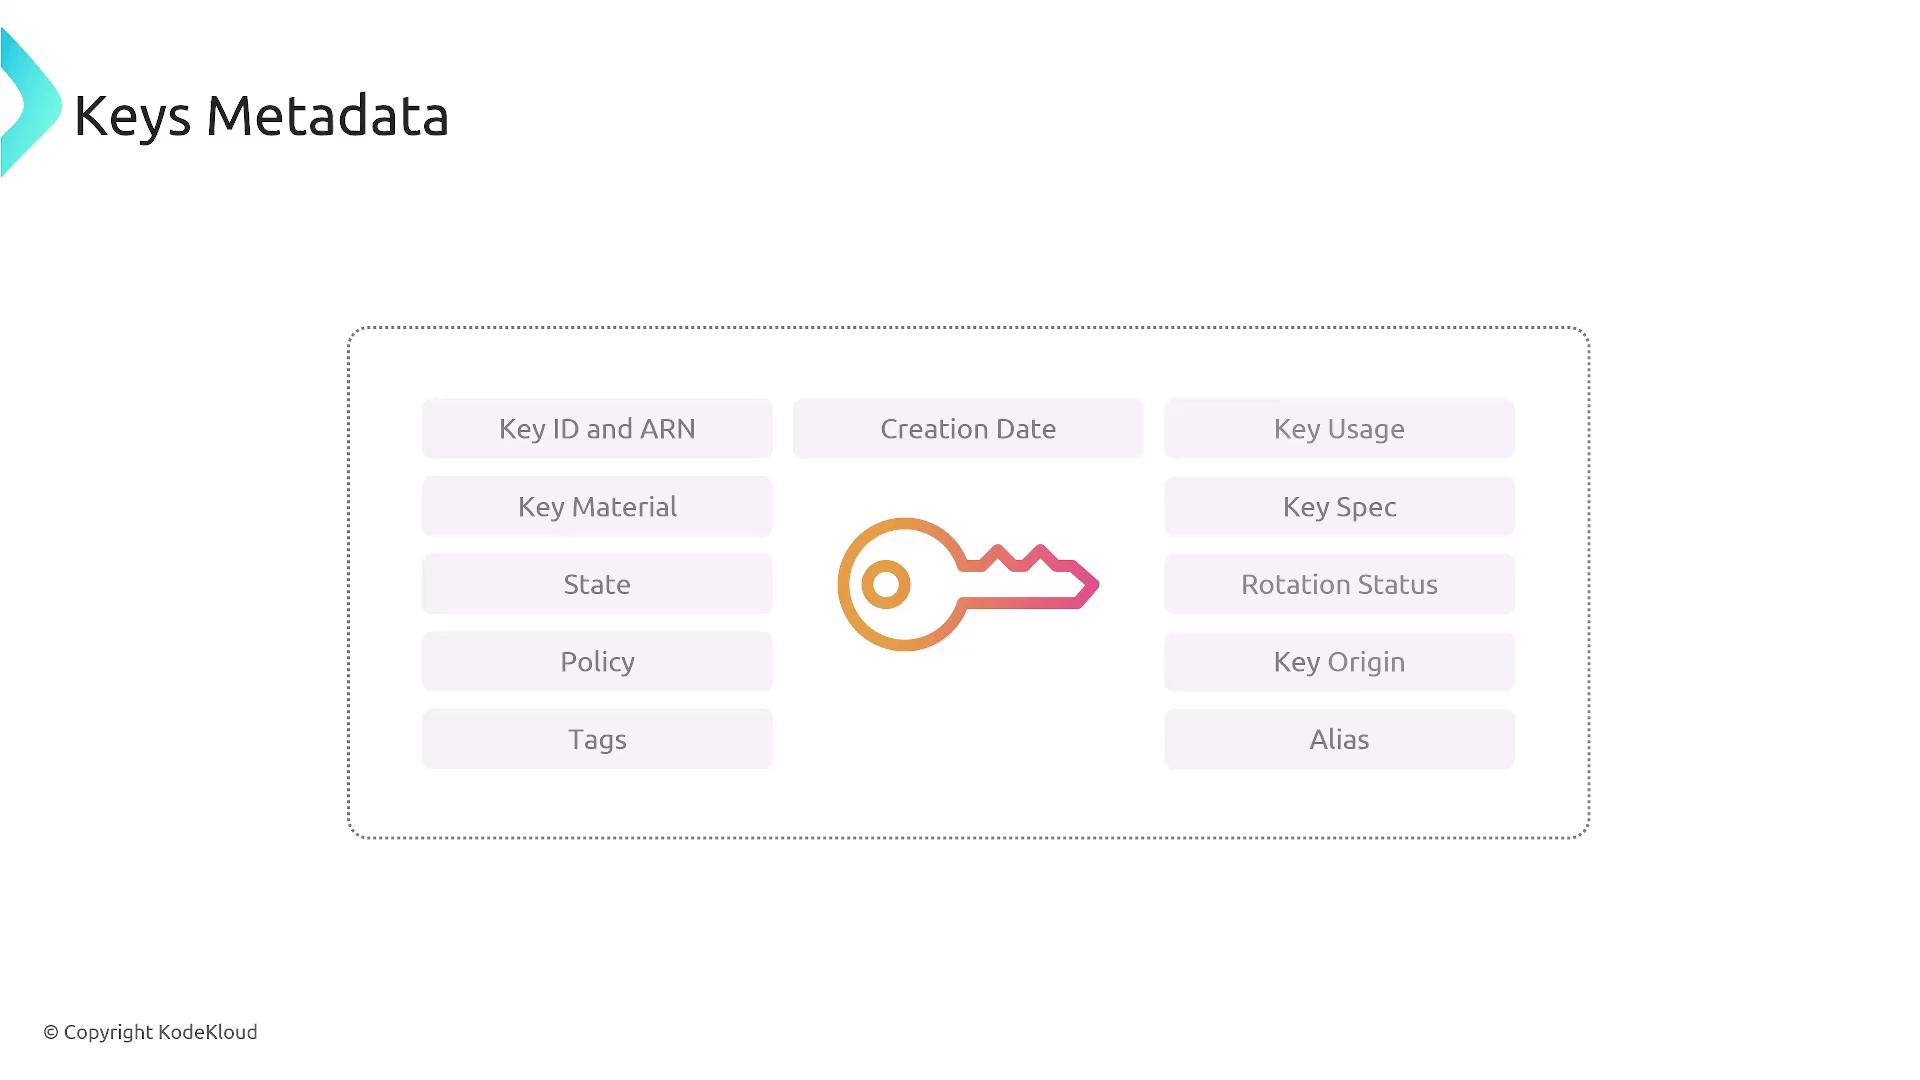The width and height of the screenshot is (1920, 1080).
Task: Click the Policy metadata box
Action: (597, 662)
